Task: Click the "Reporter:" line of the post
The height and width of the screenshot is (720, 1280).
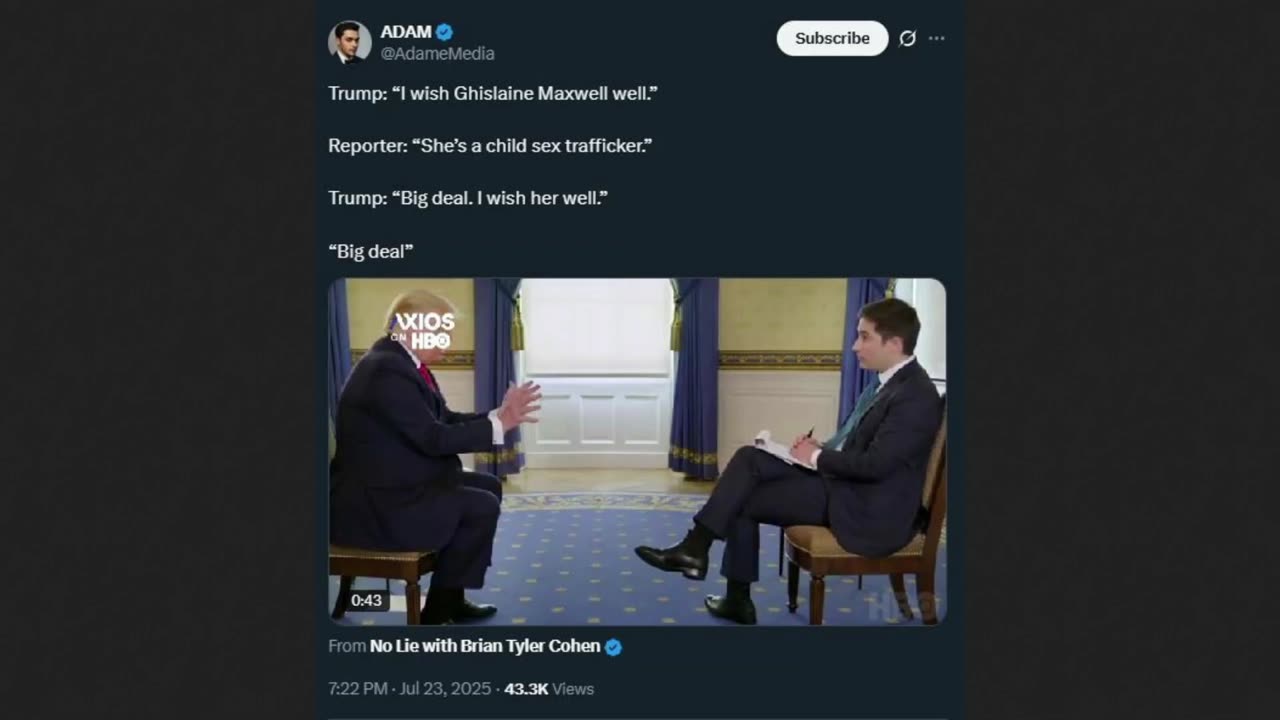Action: [490, 146]
